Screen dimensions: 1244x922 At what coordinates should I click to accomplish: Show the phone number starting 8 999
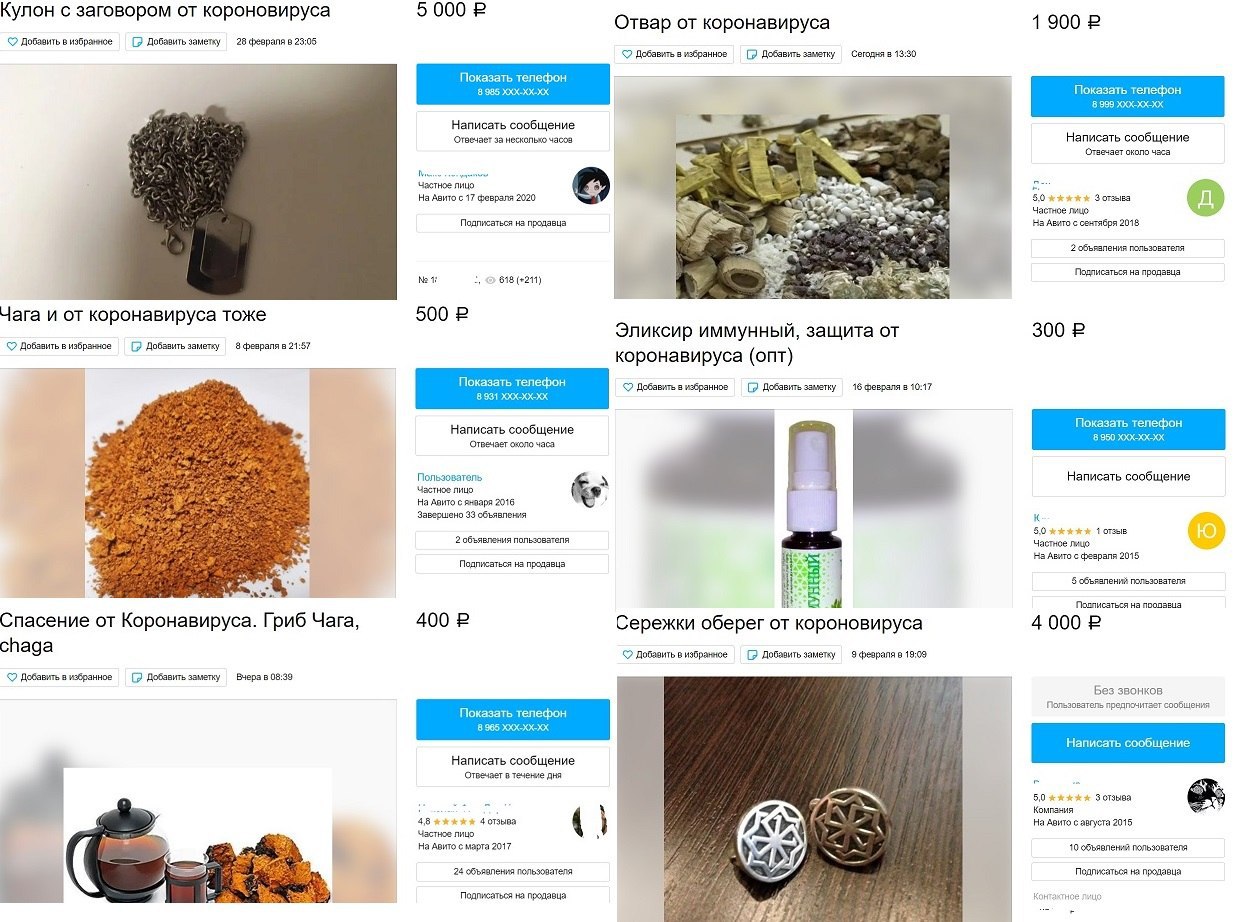[x=1127, y=96]
